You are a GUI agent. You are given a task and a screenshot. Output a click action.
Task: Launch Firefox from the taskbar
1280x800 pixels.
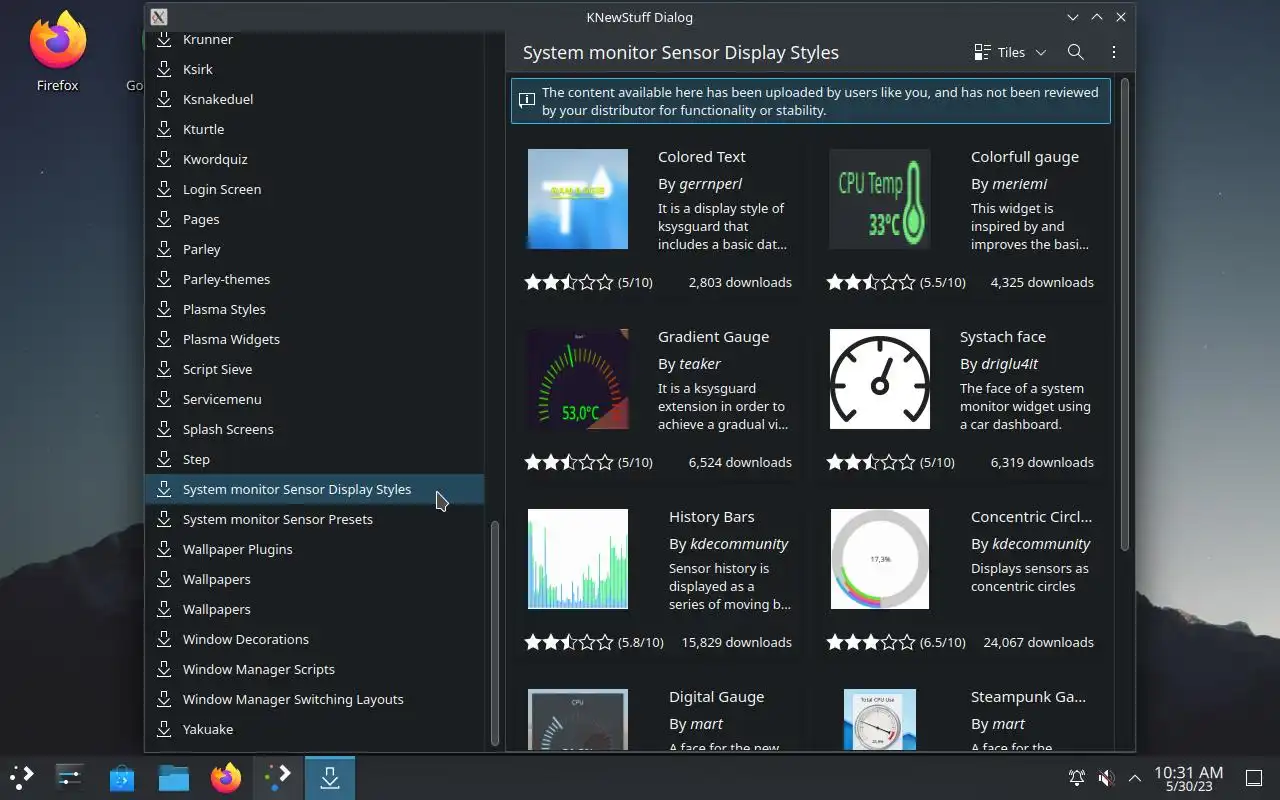226,776
